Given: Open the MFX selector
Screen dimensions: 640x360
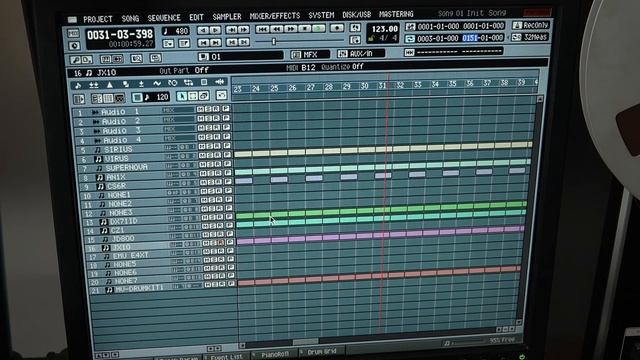Looking at the screenshot, I should [310, 54].
